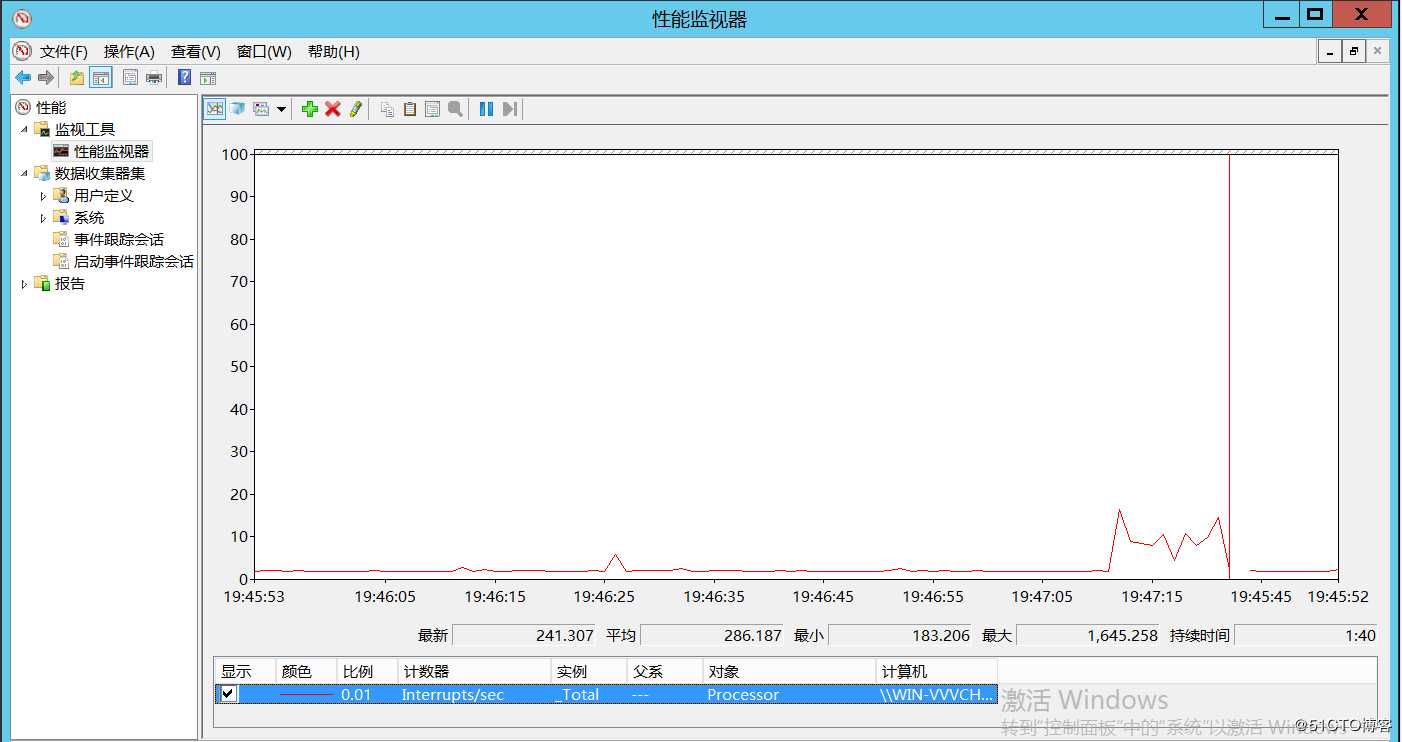This screenshot has width=1402, height=742.
Task: Click the green Add counter plus icon
Action: 310,109
